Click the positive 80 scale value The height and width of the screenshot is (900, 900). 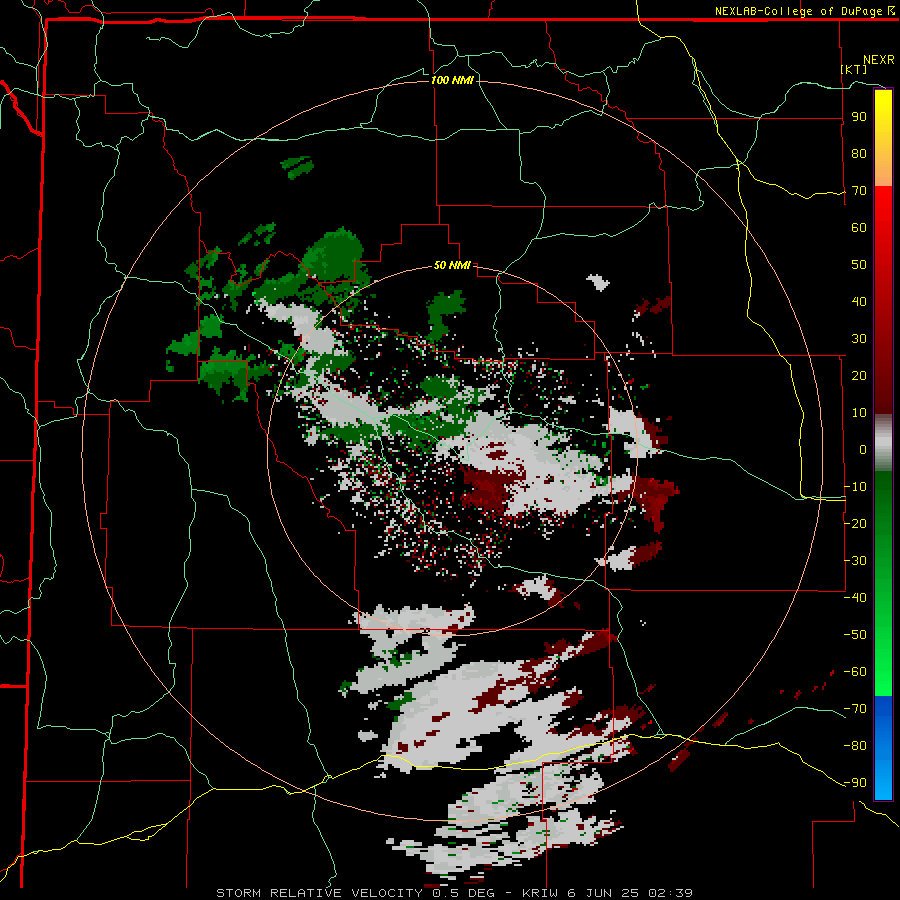pyautogui.click(x=859, y=154)
